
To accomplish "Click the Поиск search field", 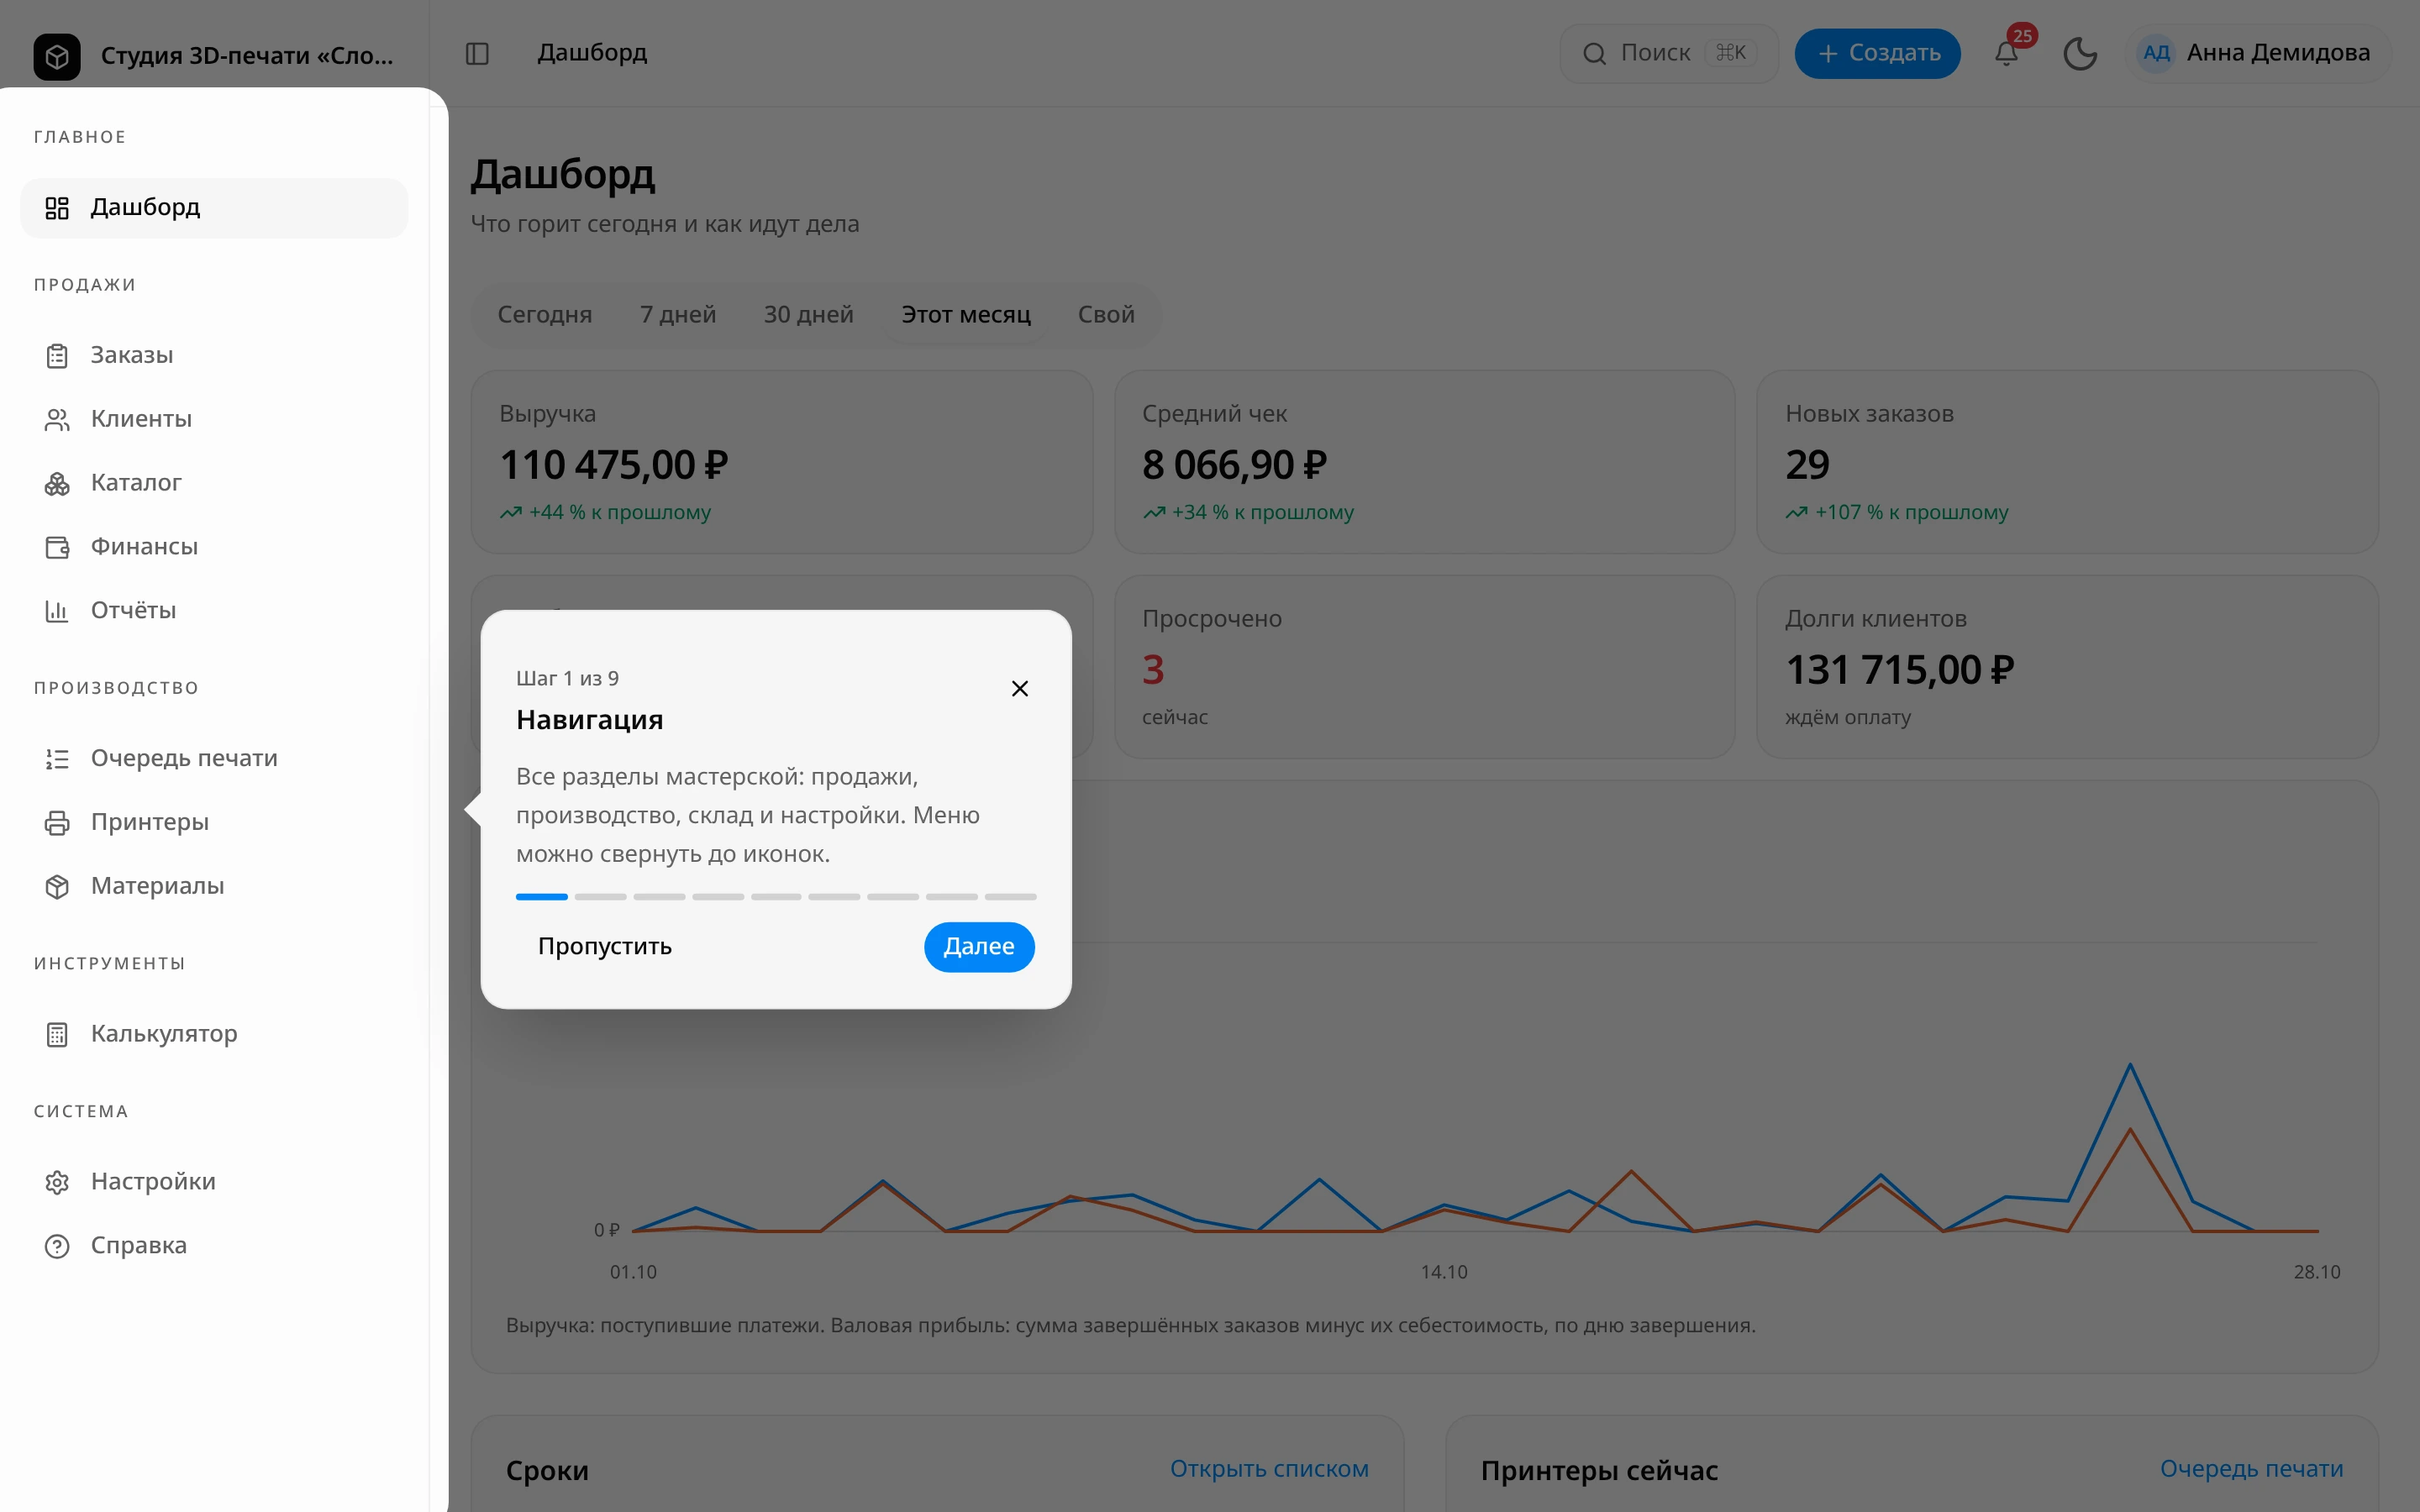I will pos(1668,53).
